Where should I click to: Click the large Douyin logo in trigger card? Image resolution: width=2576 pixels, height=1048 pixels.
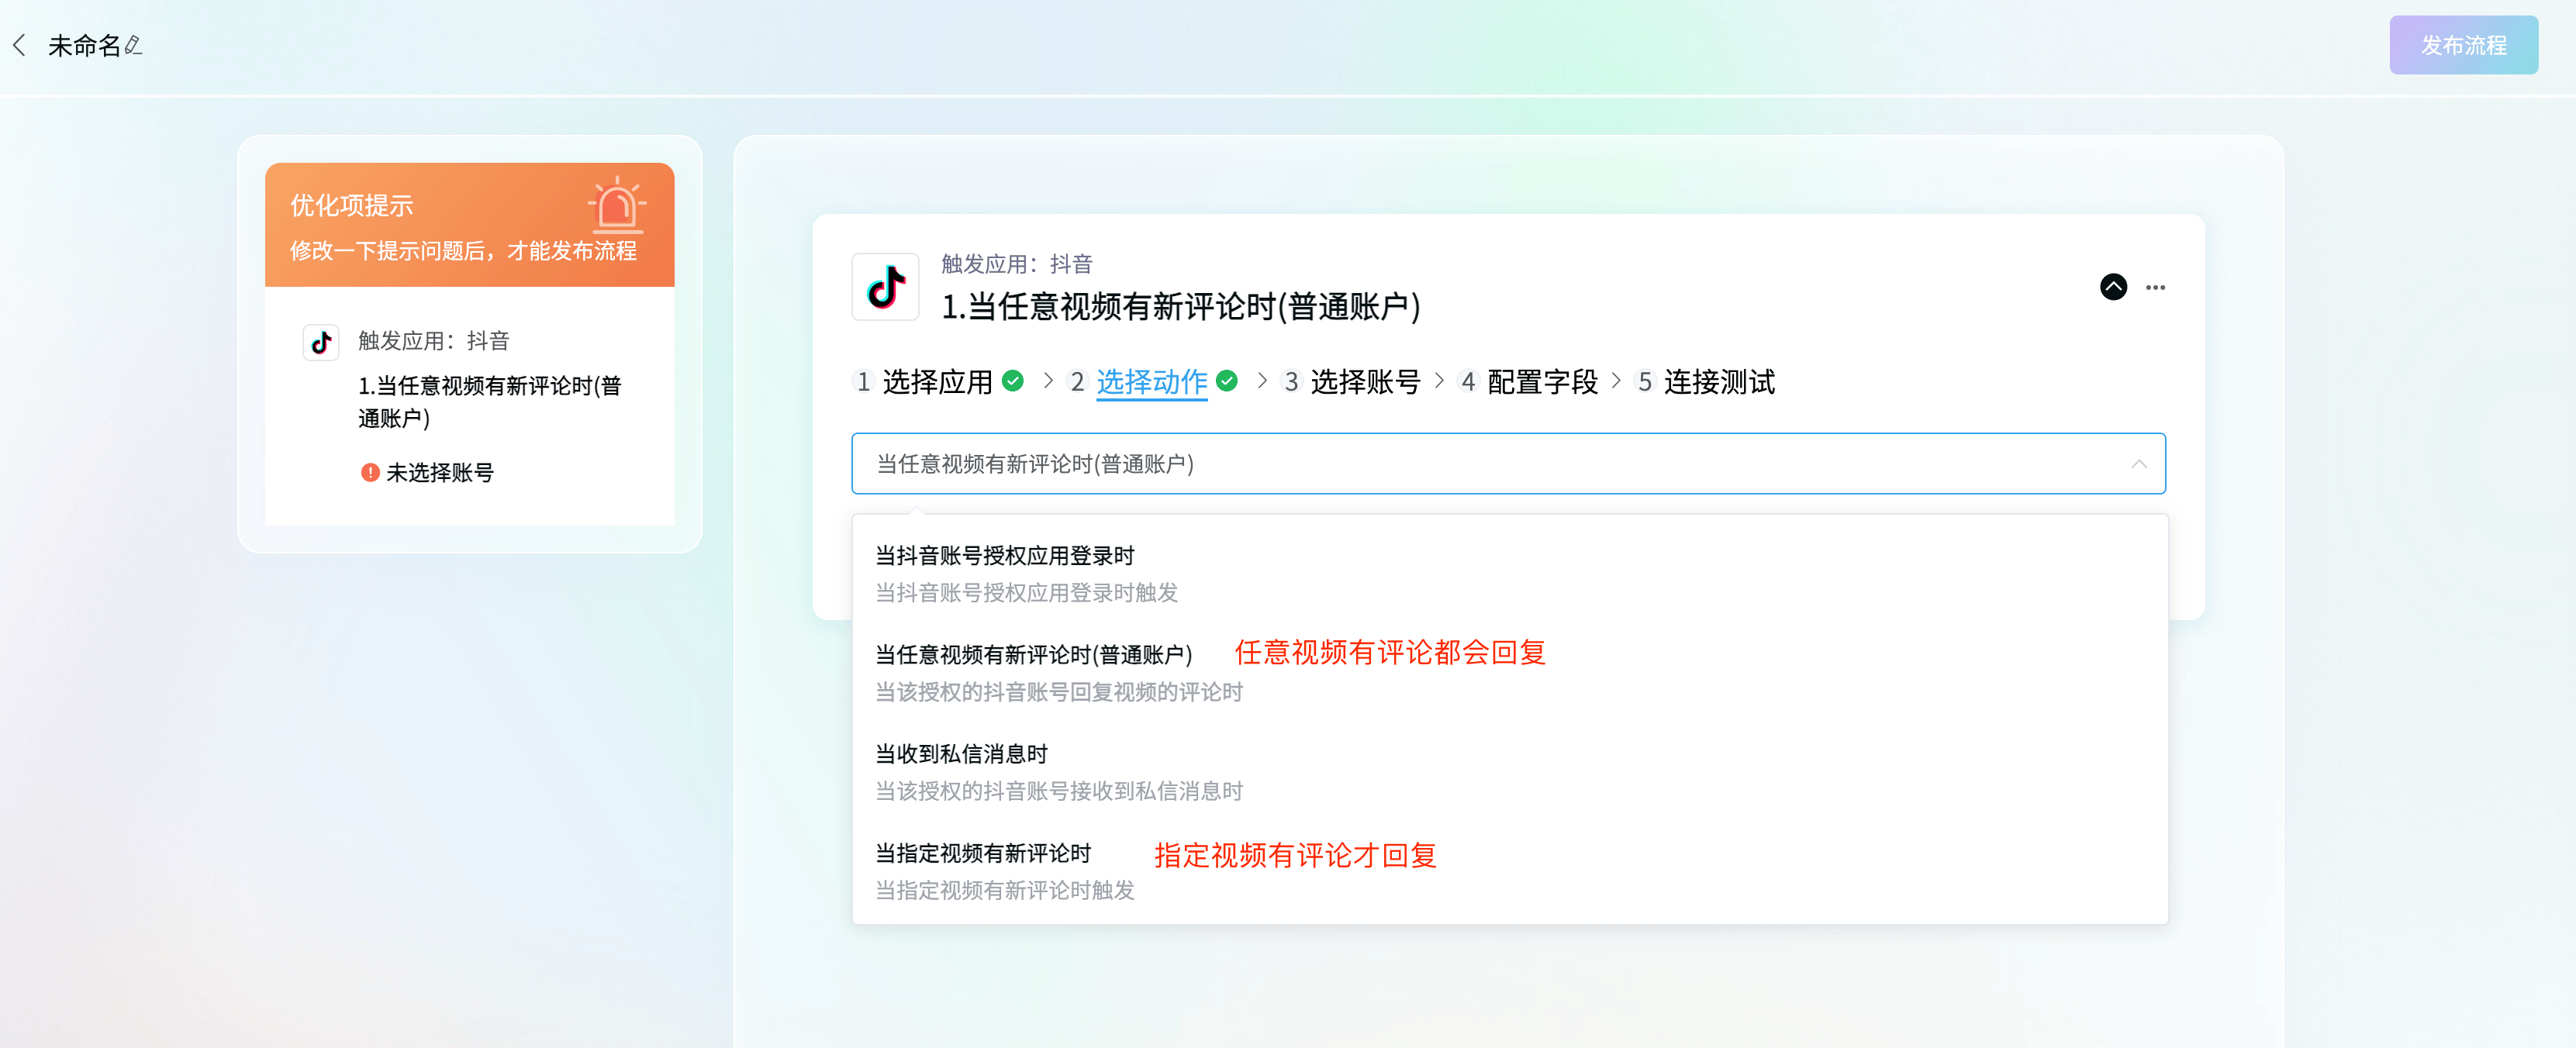(885, 287)
